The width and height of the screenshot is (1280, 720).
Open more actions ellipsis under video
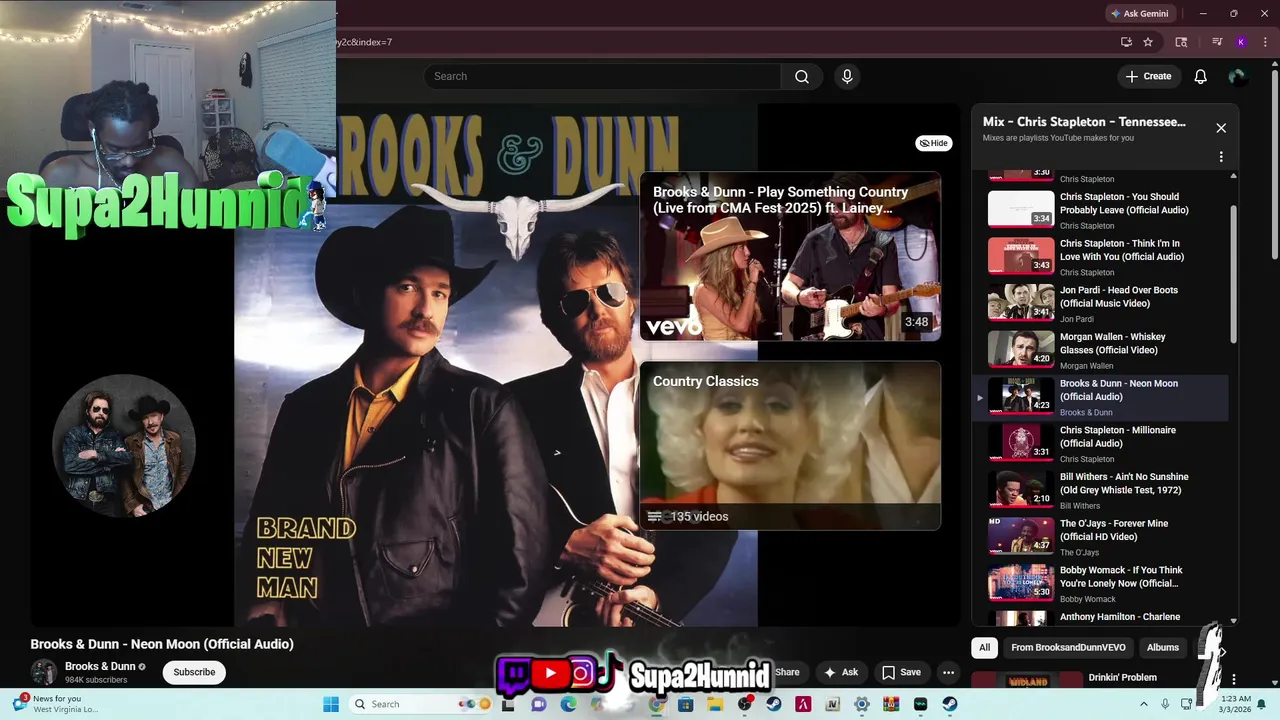[x=948, y=672]
